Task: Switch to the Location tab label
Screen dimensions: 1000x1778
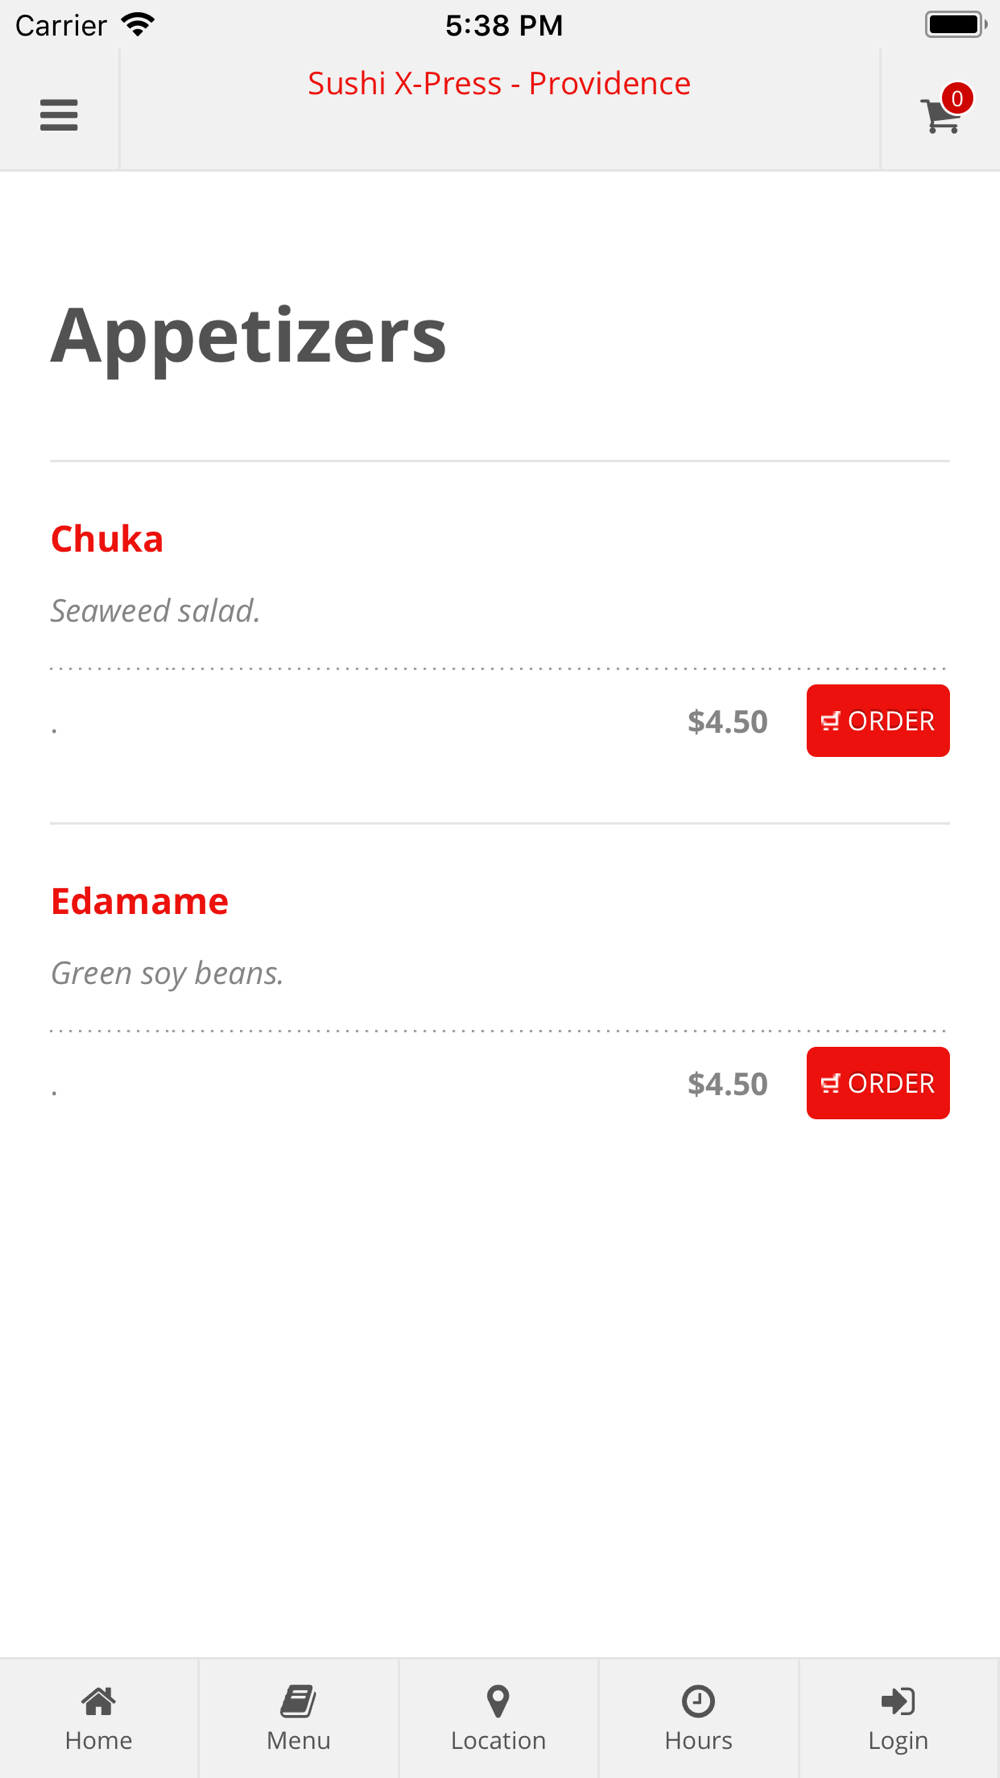Action: (498, 1741)
